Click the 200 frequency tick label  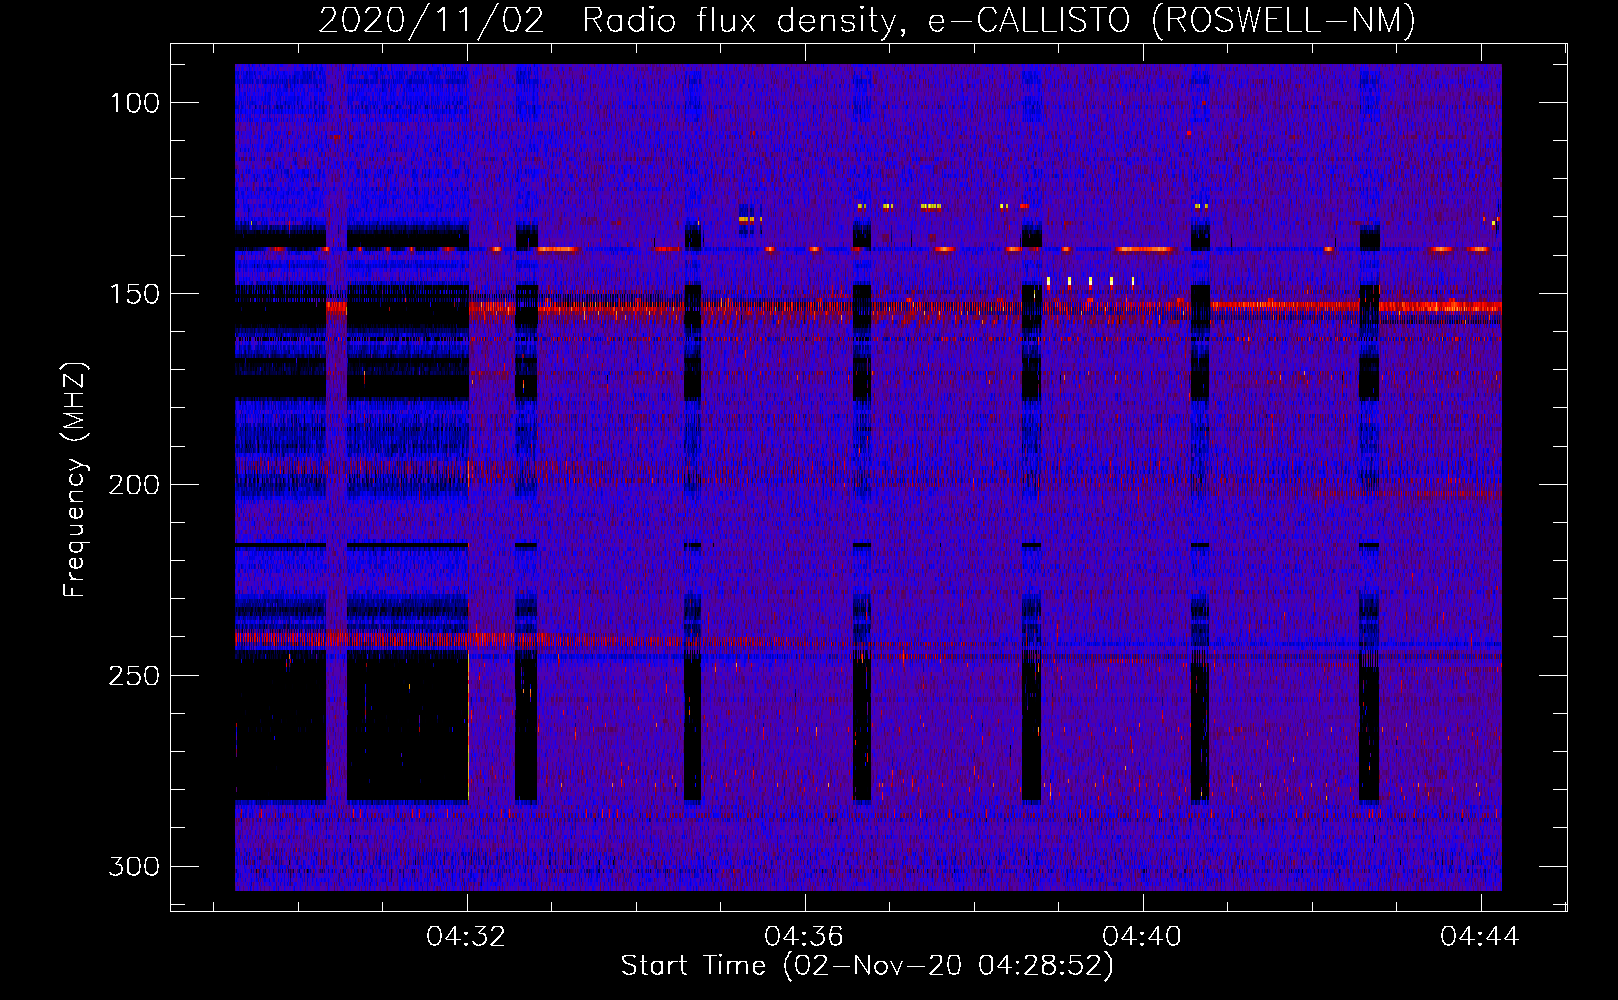[134, 485]
